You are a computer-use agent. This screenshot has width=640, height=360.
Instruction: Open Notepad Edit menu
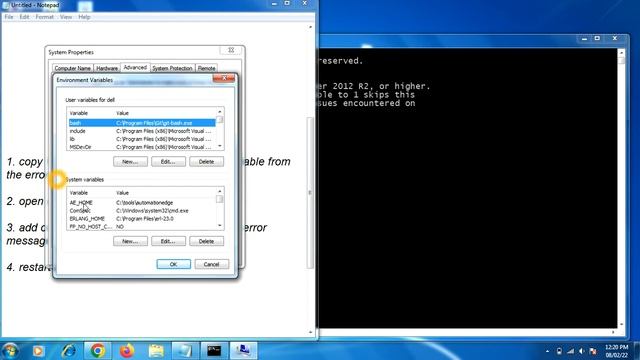pyautogui.click(x=24, y=17)
